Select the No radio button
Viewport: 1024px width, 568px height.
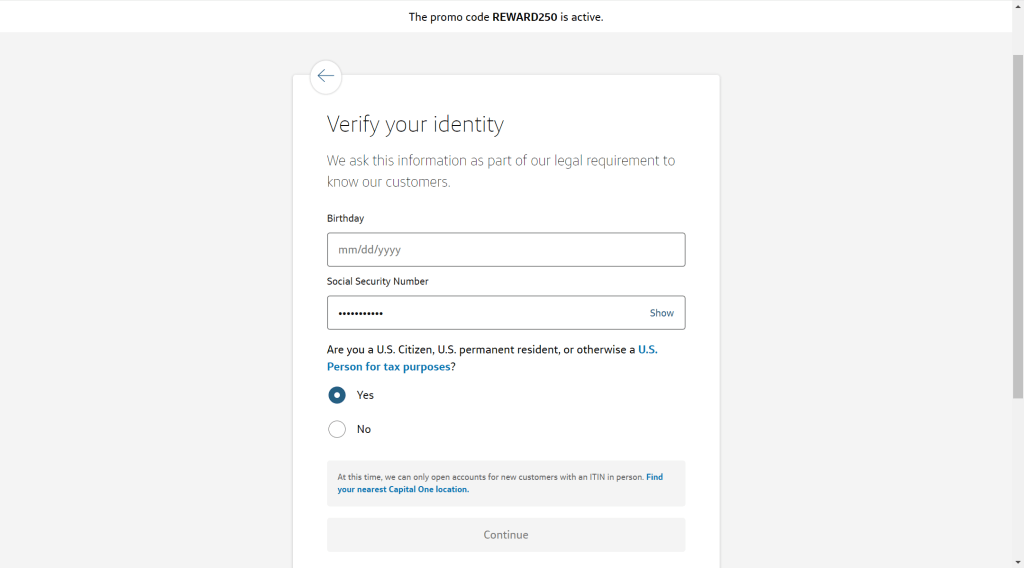(337, 429)
